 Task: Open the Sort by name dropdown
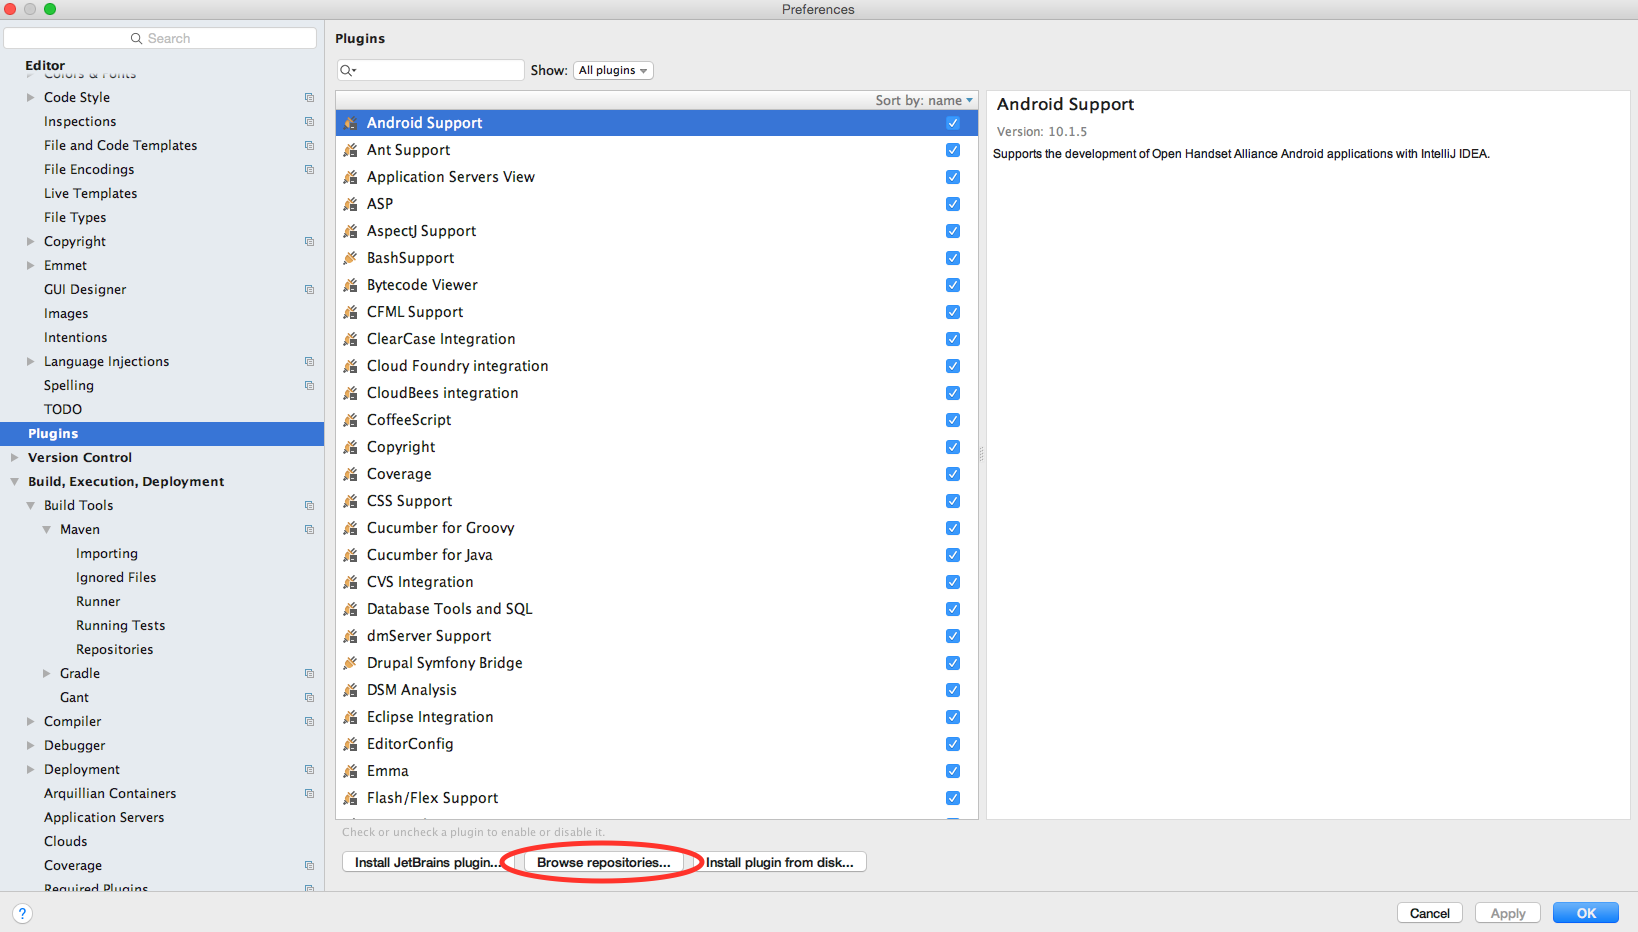coord(924,100)
